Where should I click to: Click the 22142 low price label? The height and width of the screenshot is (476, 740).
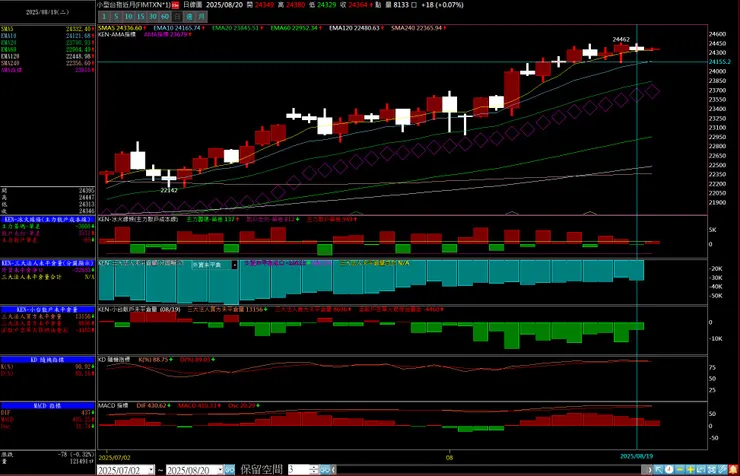tap(169, 190)
